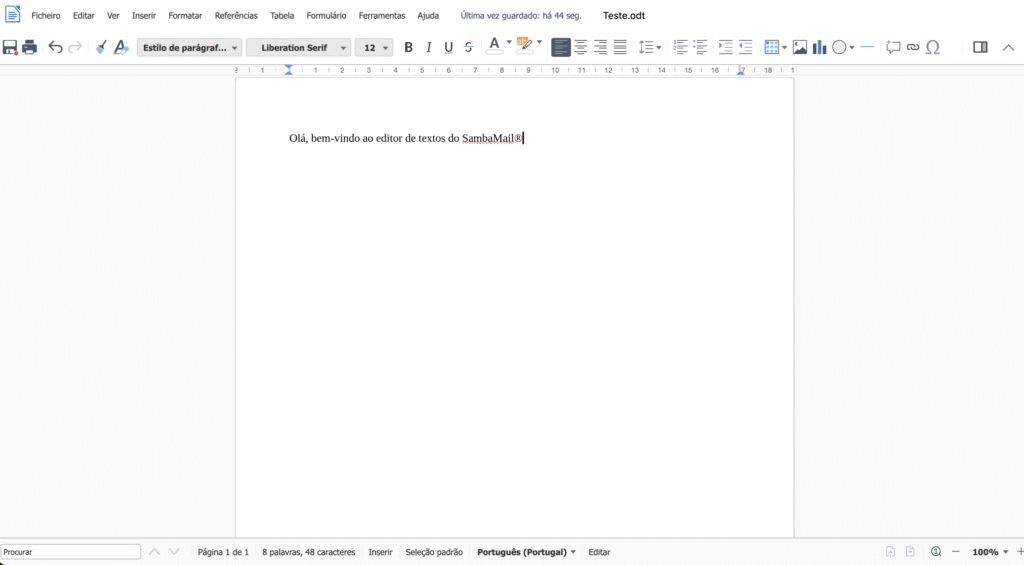The height and width of the screenshot is (565, 1024).
Task: Click the Save document icon
Action: pos(10,47)
